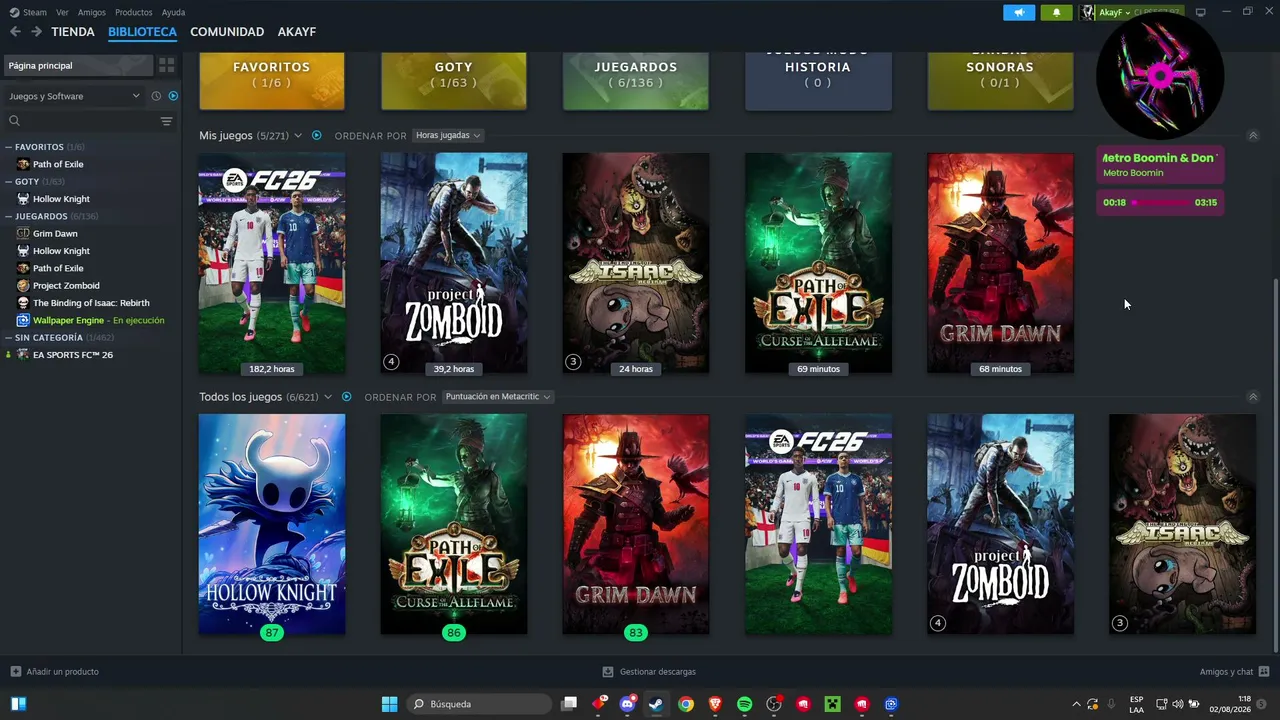Click the Steam icon in the taskbar
This screenshot has width=1280, height=720.
(656, 704)
